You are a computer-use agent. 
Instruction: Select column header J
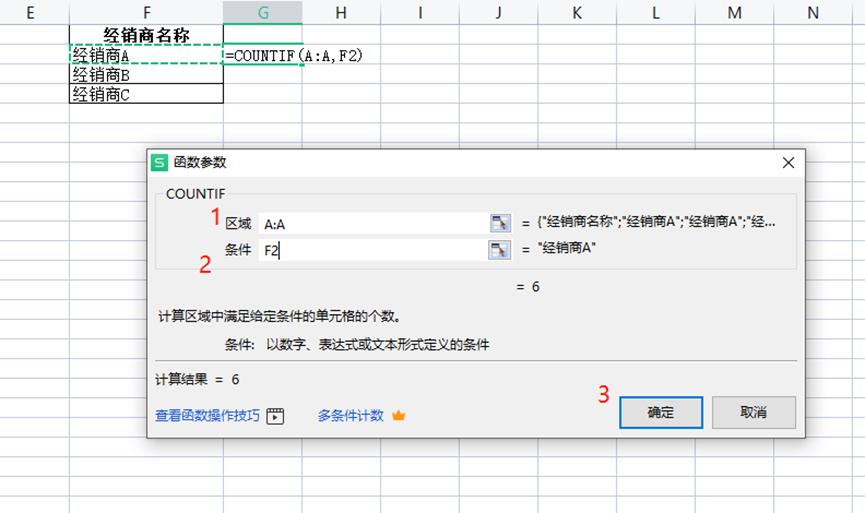(x=499, y=12)
